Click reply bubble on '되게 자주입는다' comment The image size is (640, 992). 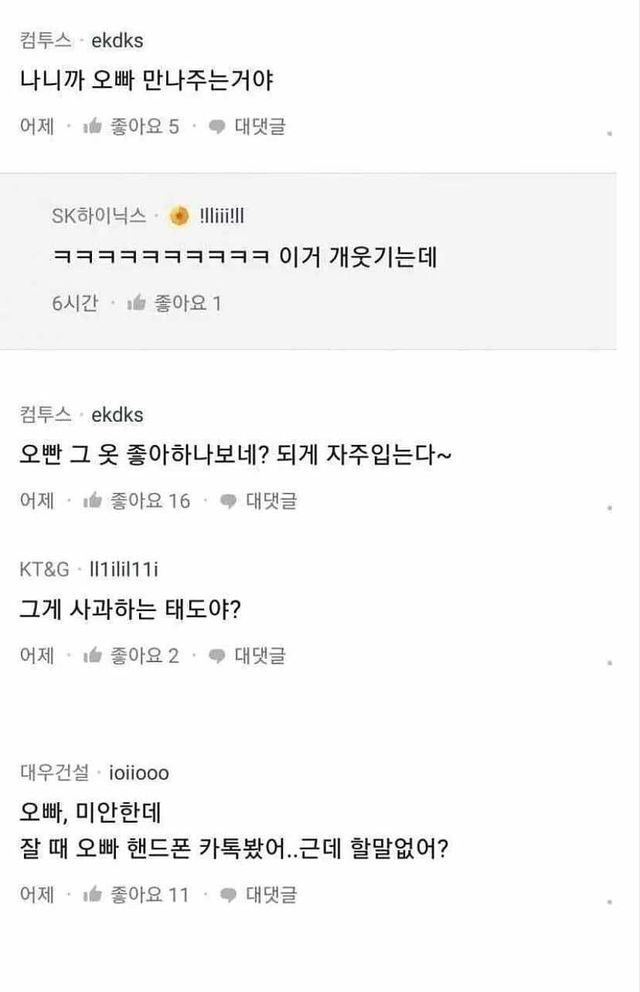pyautogui.click(x=228, y=501)
